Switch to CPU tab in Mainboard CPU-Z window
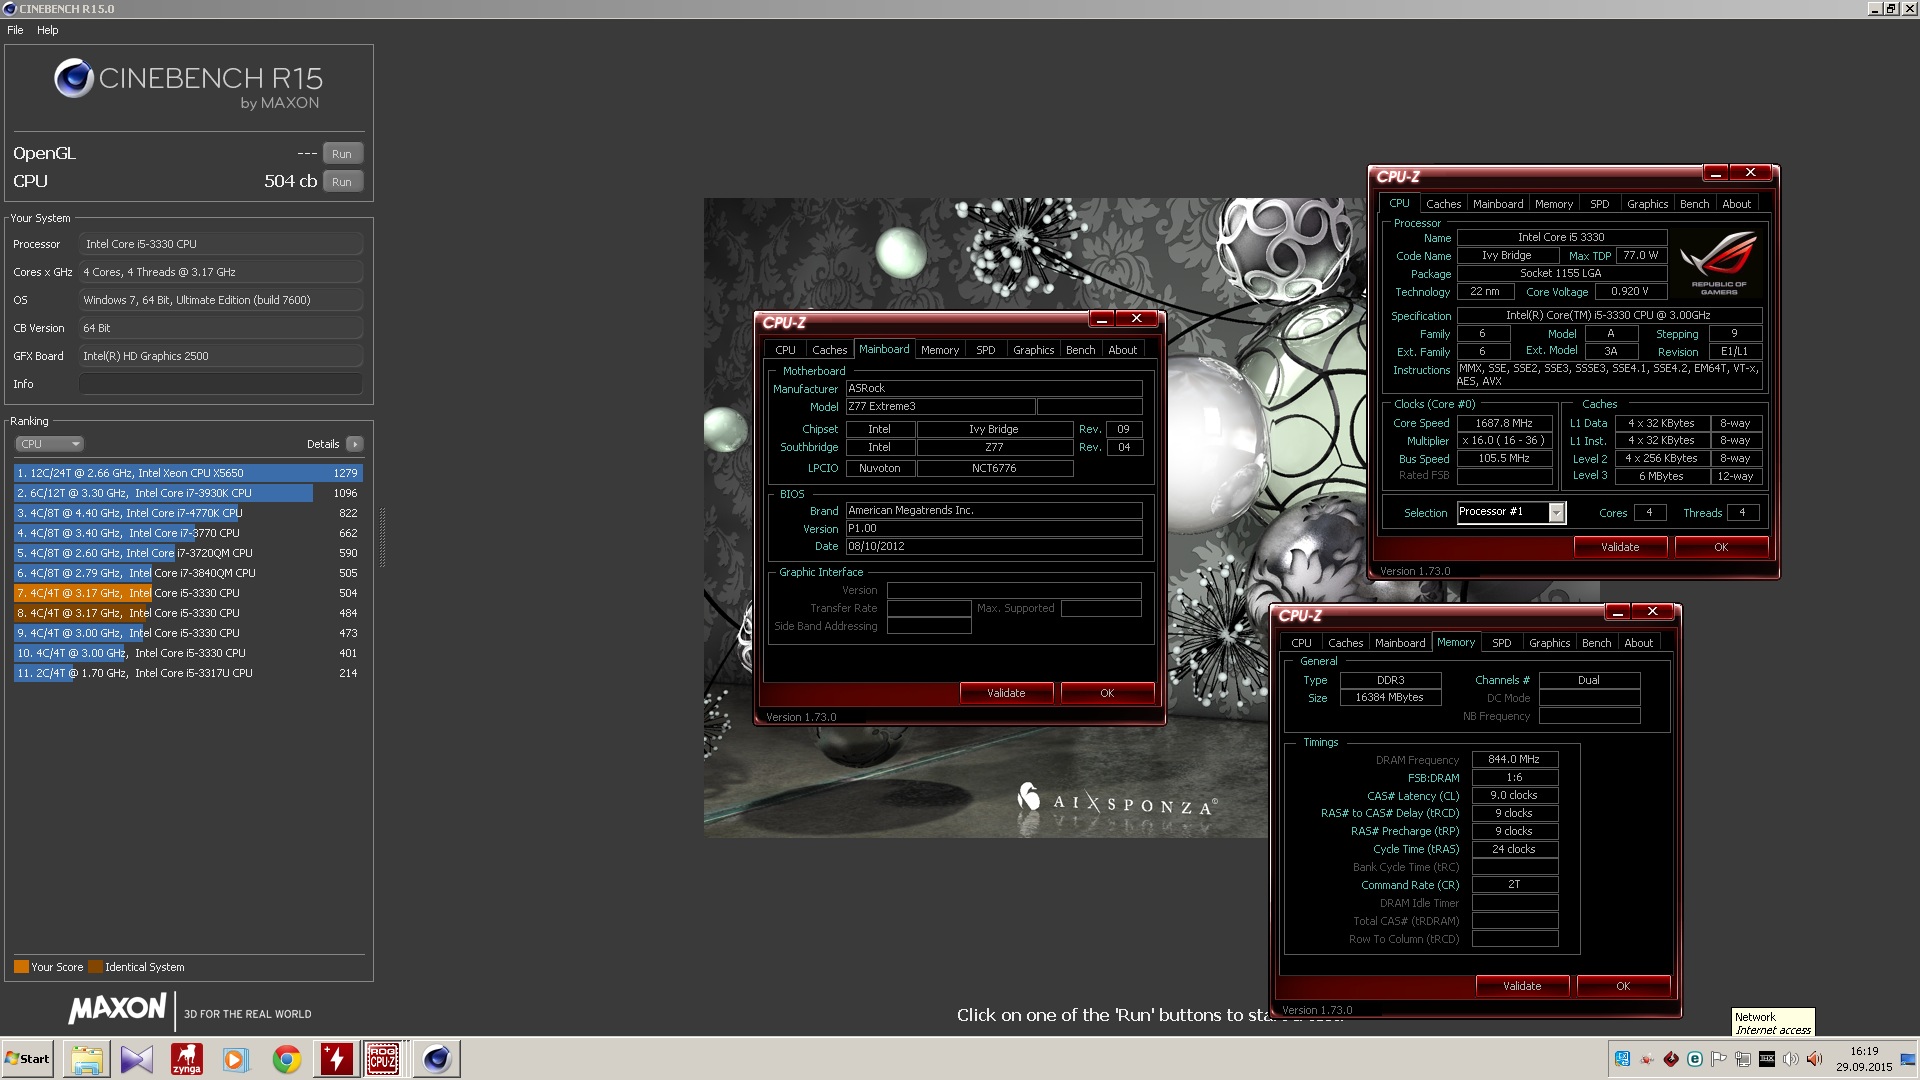 [x=785, y=350]
